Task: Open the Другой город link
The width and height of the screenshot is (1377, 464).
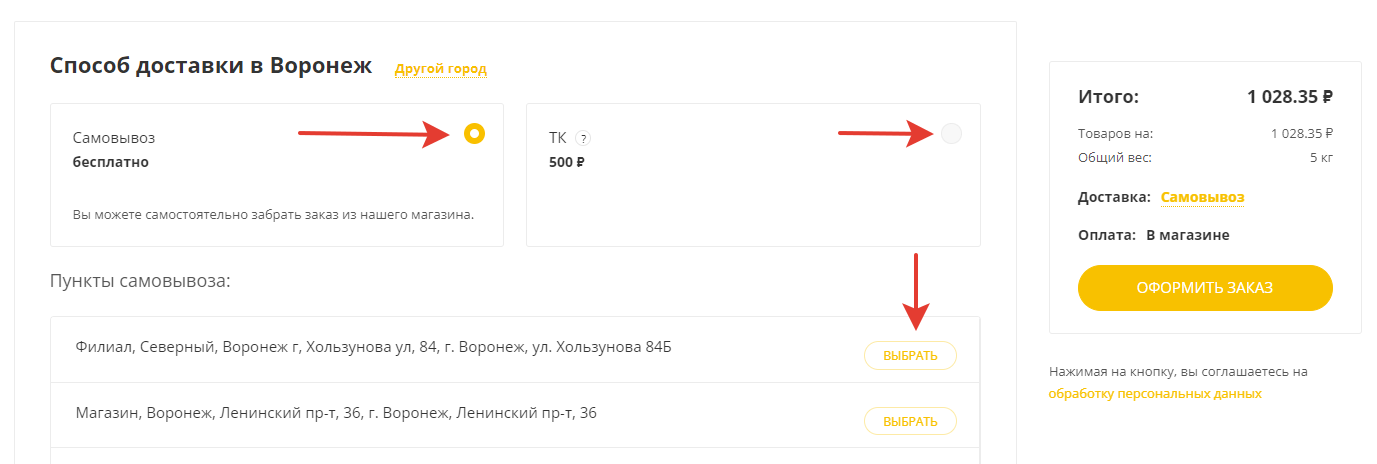Action: 440,69
